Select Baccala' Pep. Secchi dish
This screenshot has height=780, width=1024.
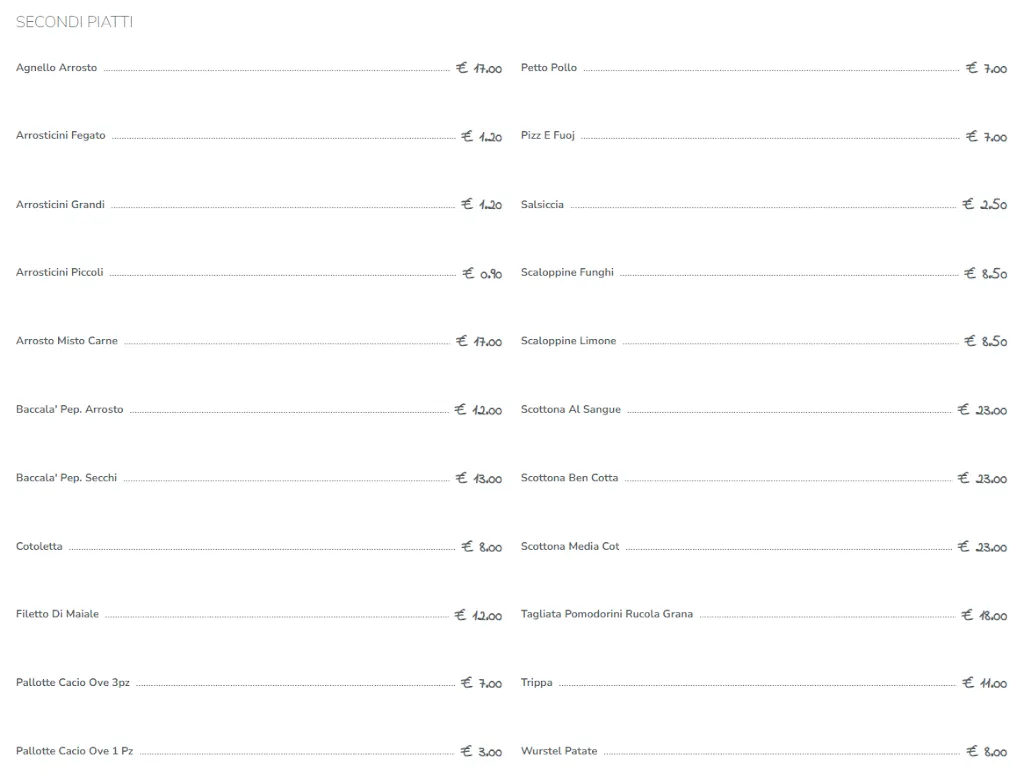tap(67, 478)
